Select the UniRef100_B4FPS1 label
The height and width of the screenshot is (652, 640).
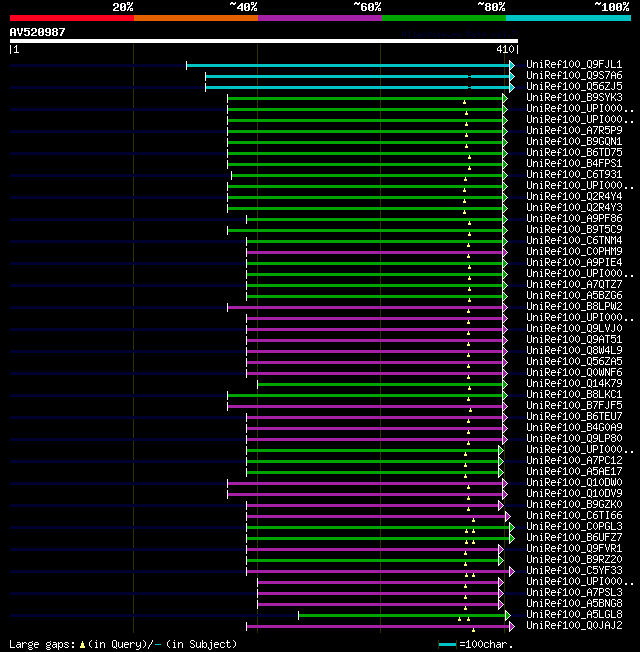pyautogui.click(x=574, y=163)
